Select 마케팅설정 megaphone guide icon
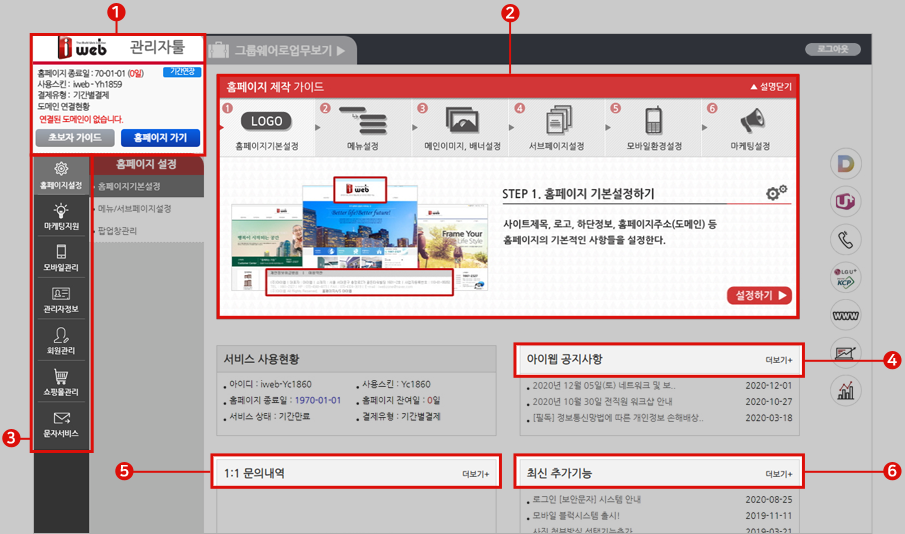This screenshot has height=534, width=905. (751, 120)
